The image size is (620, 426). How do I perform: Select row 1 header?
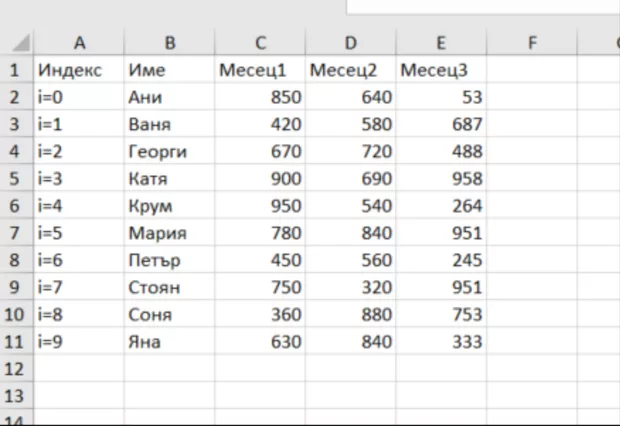point(15,70)
